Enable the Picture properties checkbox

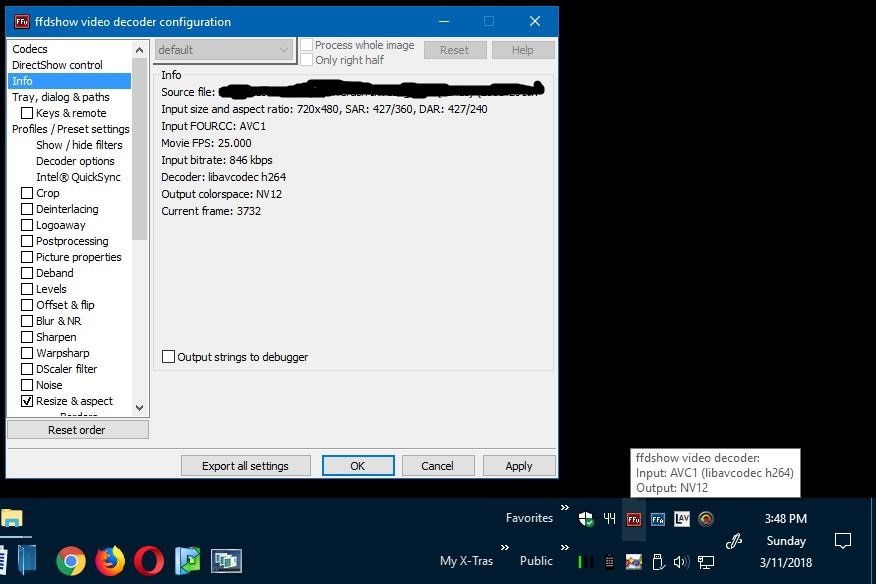click(x=27, y=257)
